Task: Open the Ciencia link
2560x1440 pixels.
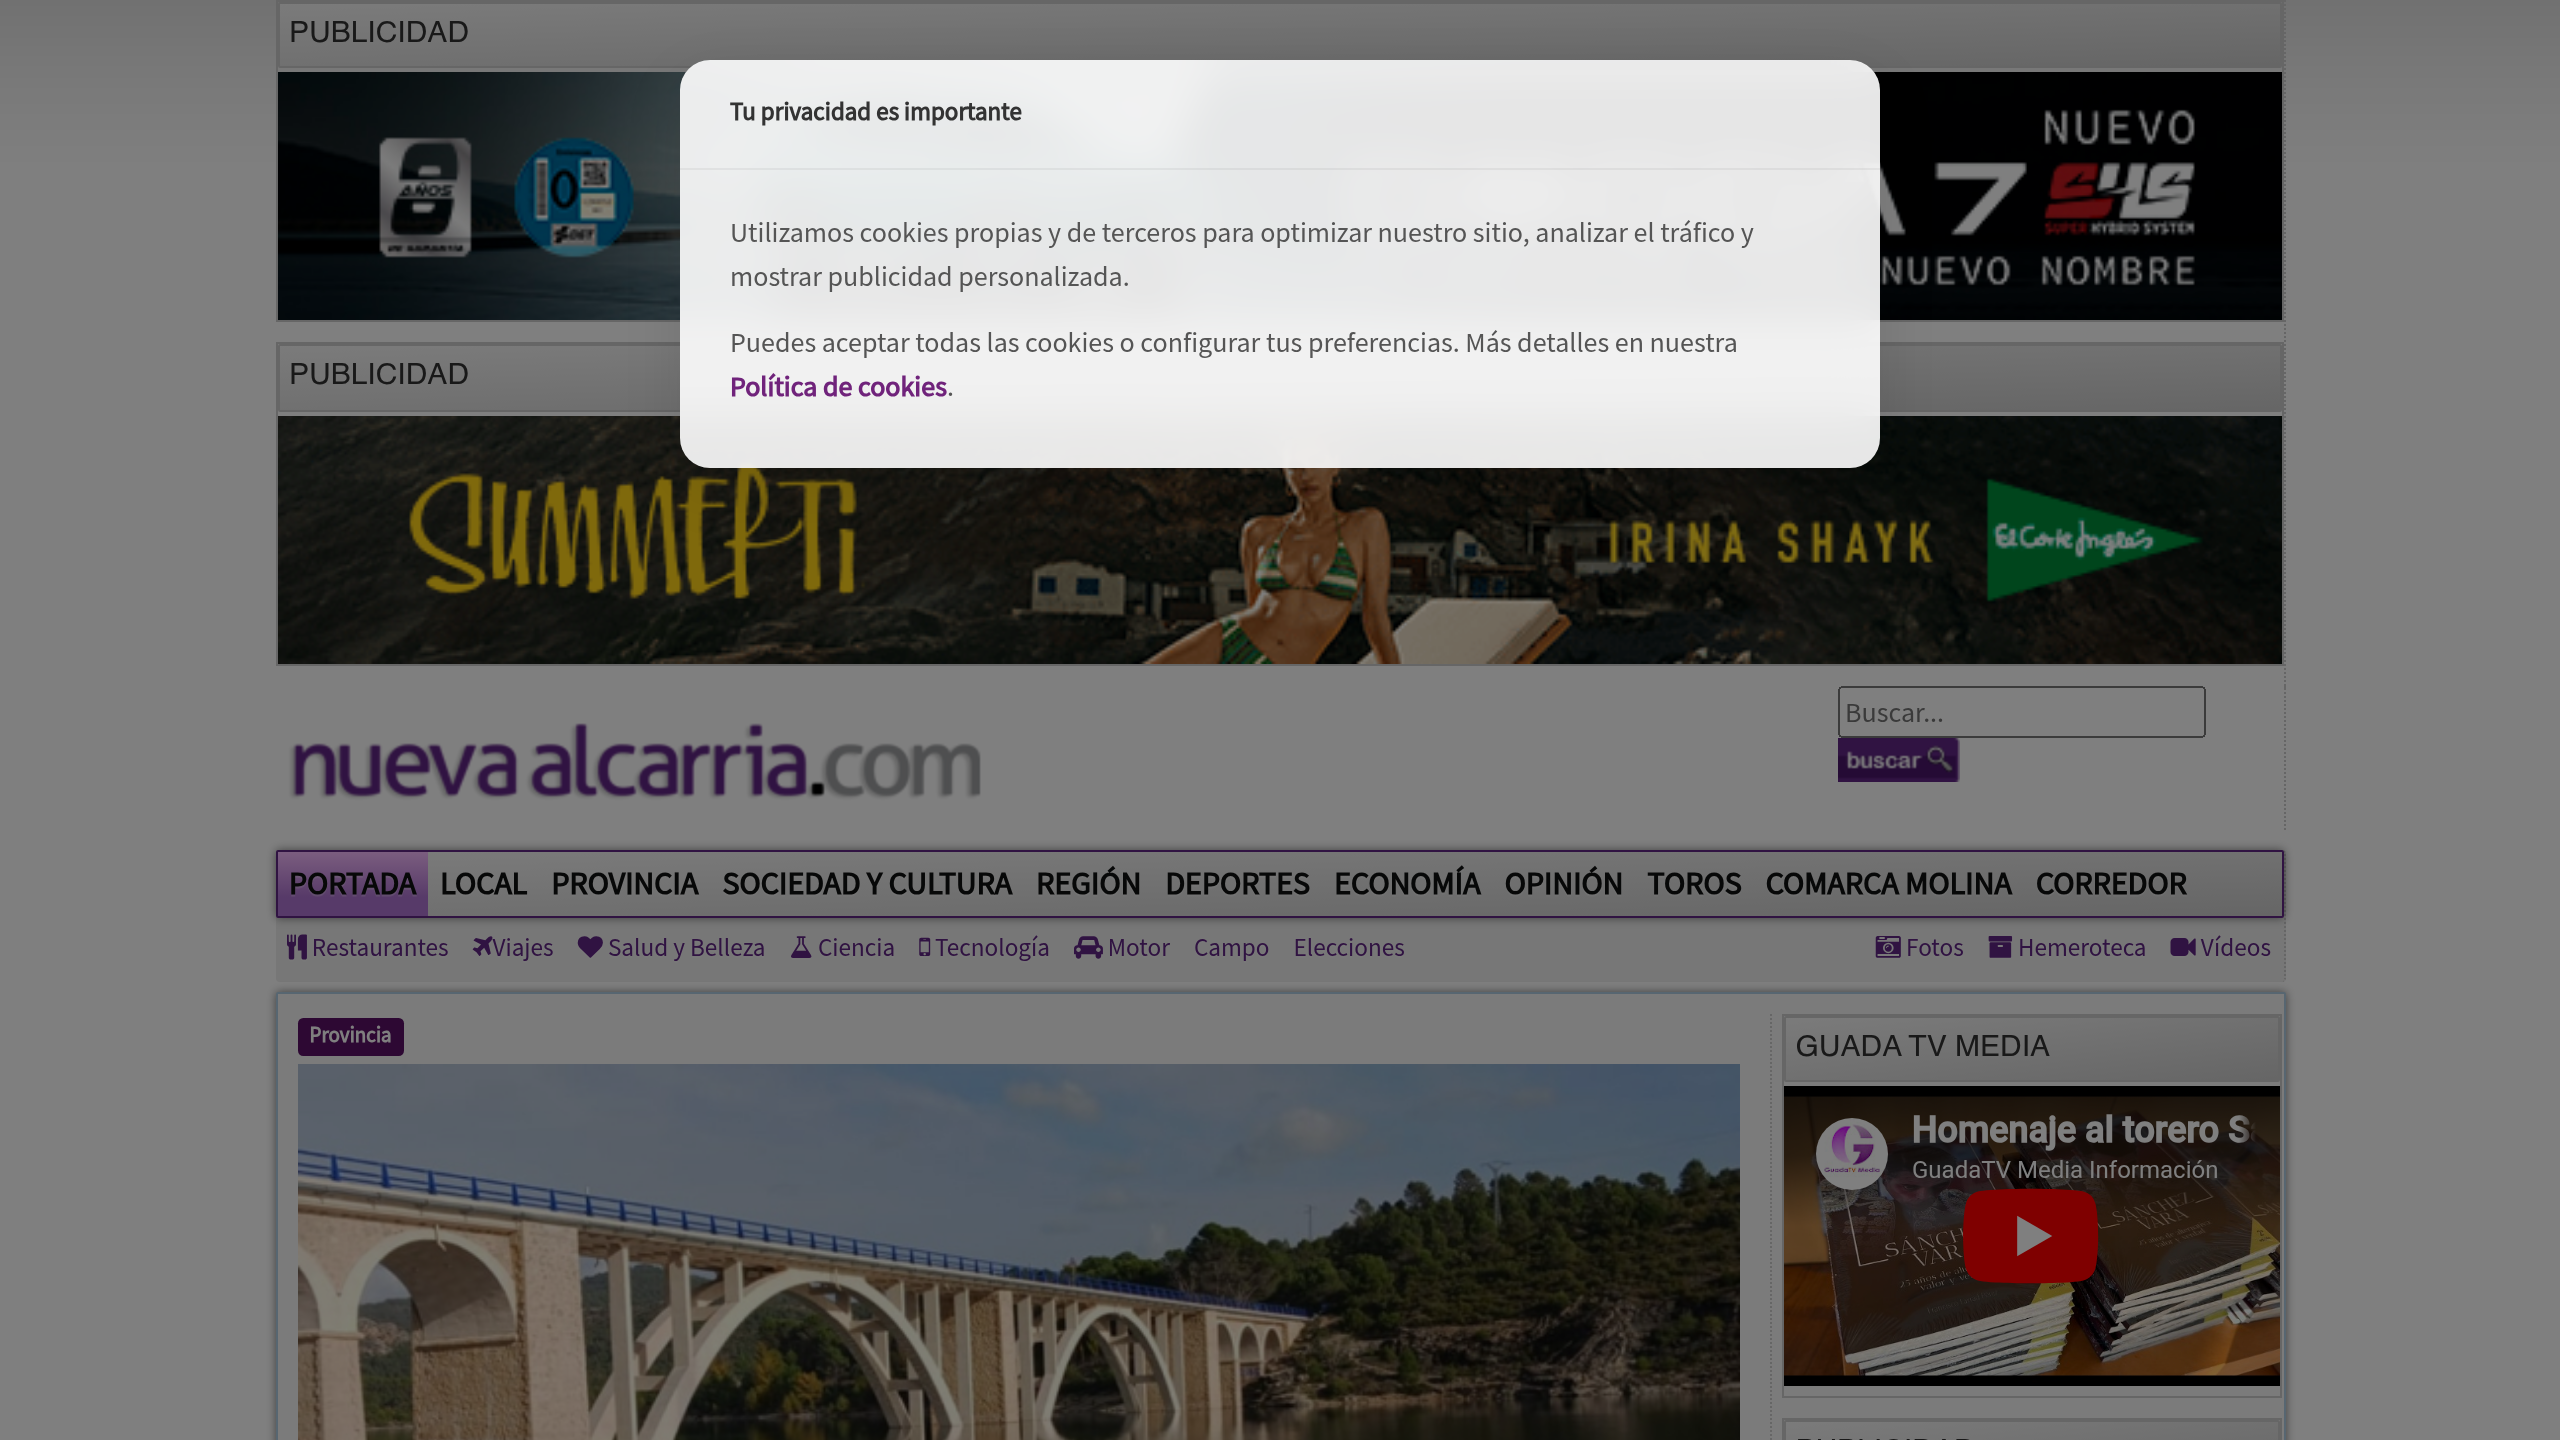Action: click(842, 947)
